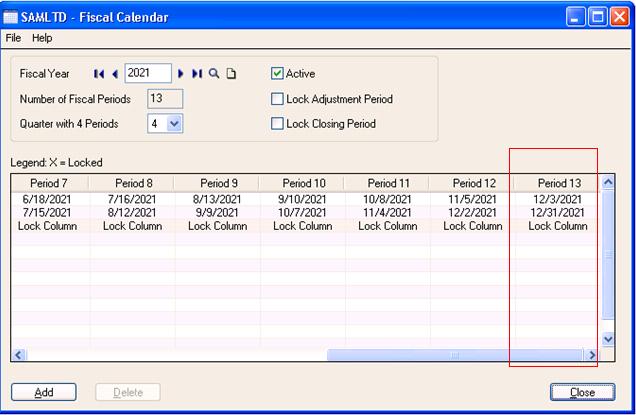This screenshot has width=636, height=415.
Task: Select start date 7/16/2021 cell
Action: point(132,199)
